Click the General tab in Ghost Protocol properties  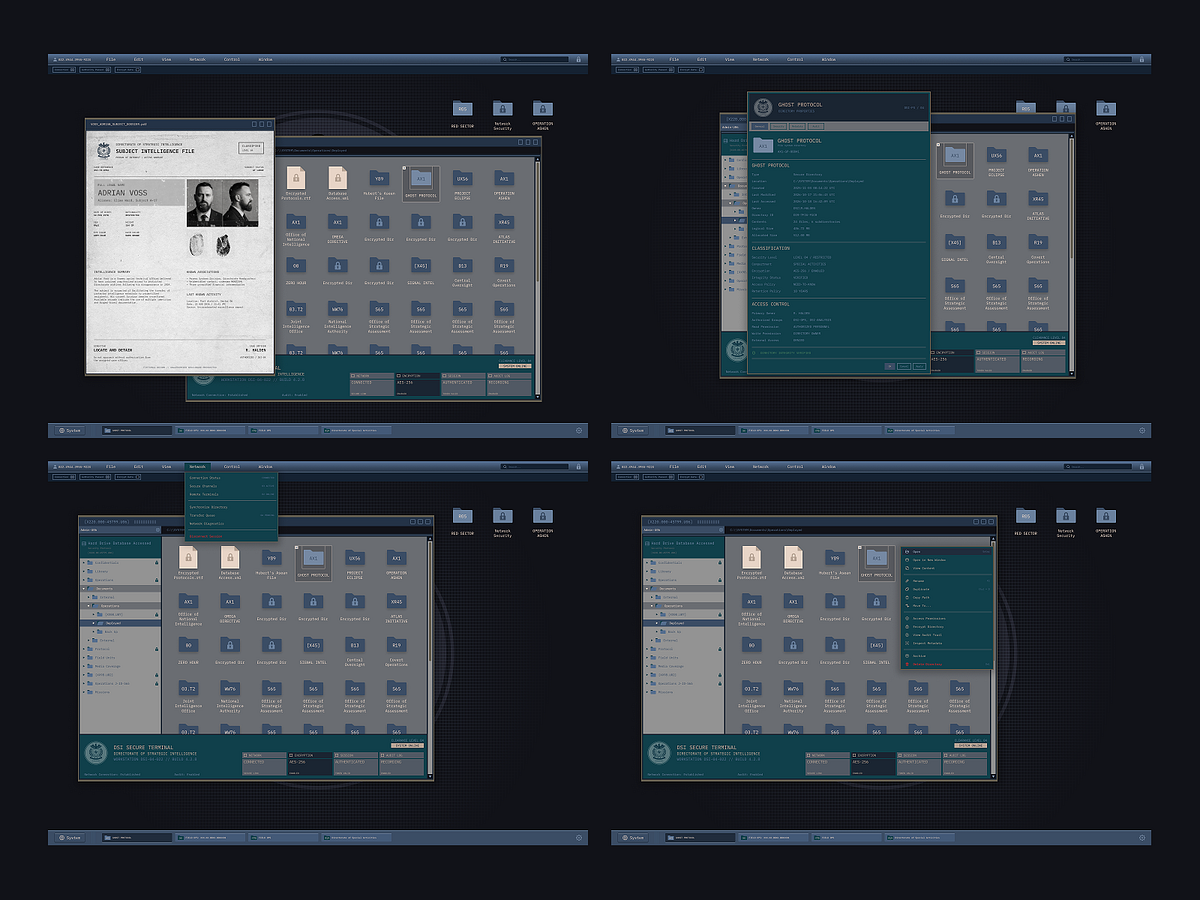(x=760, y=126)
